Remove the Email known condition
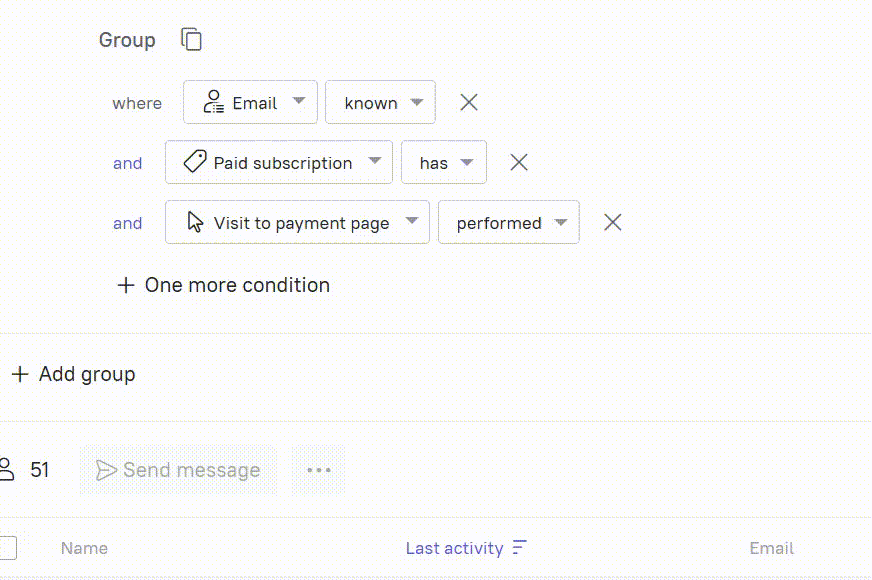Image resolution: width=872 pixels, height=580 pixels. pyautogui.click(x=469, y=102)
